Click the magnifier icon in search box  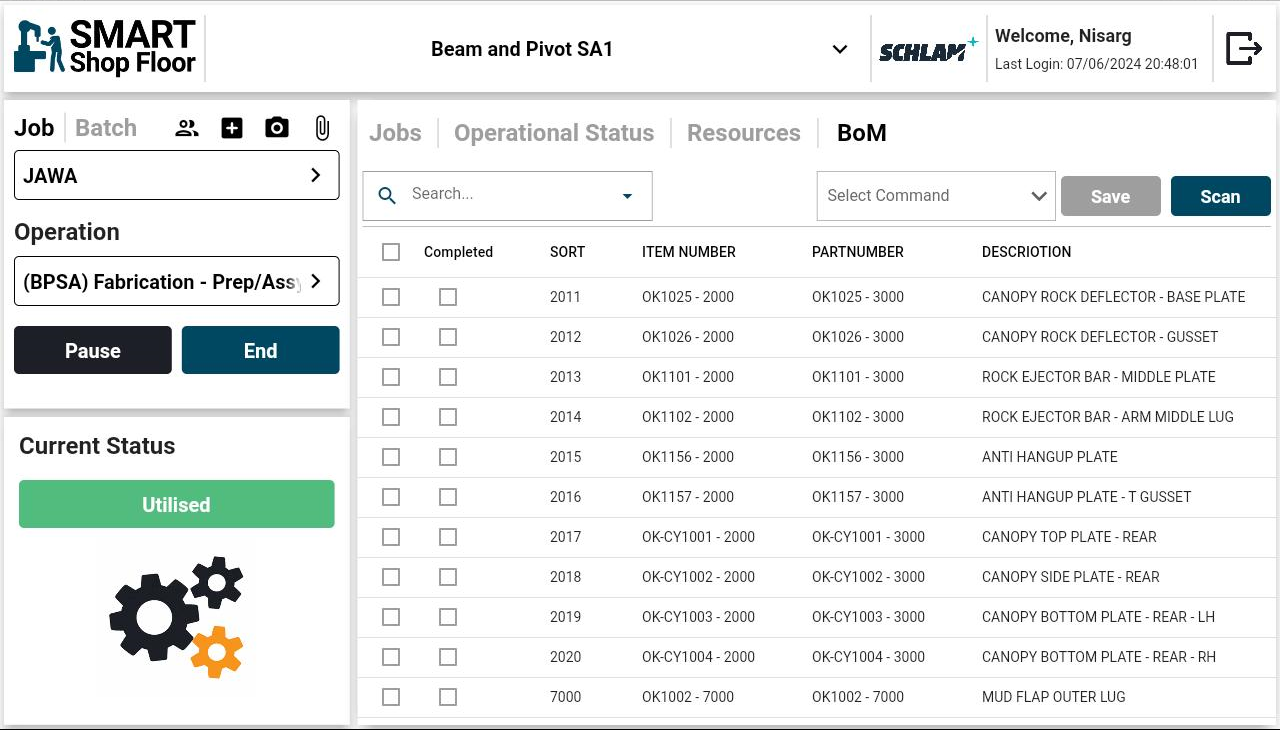pos(387,196)
